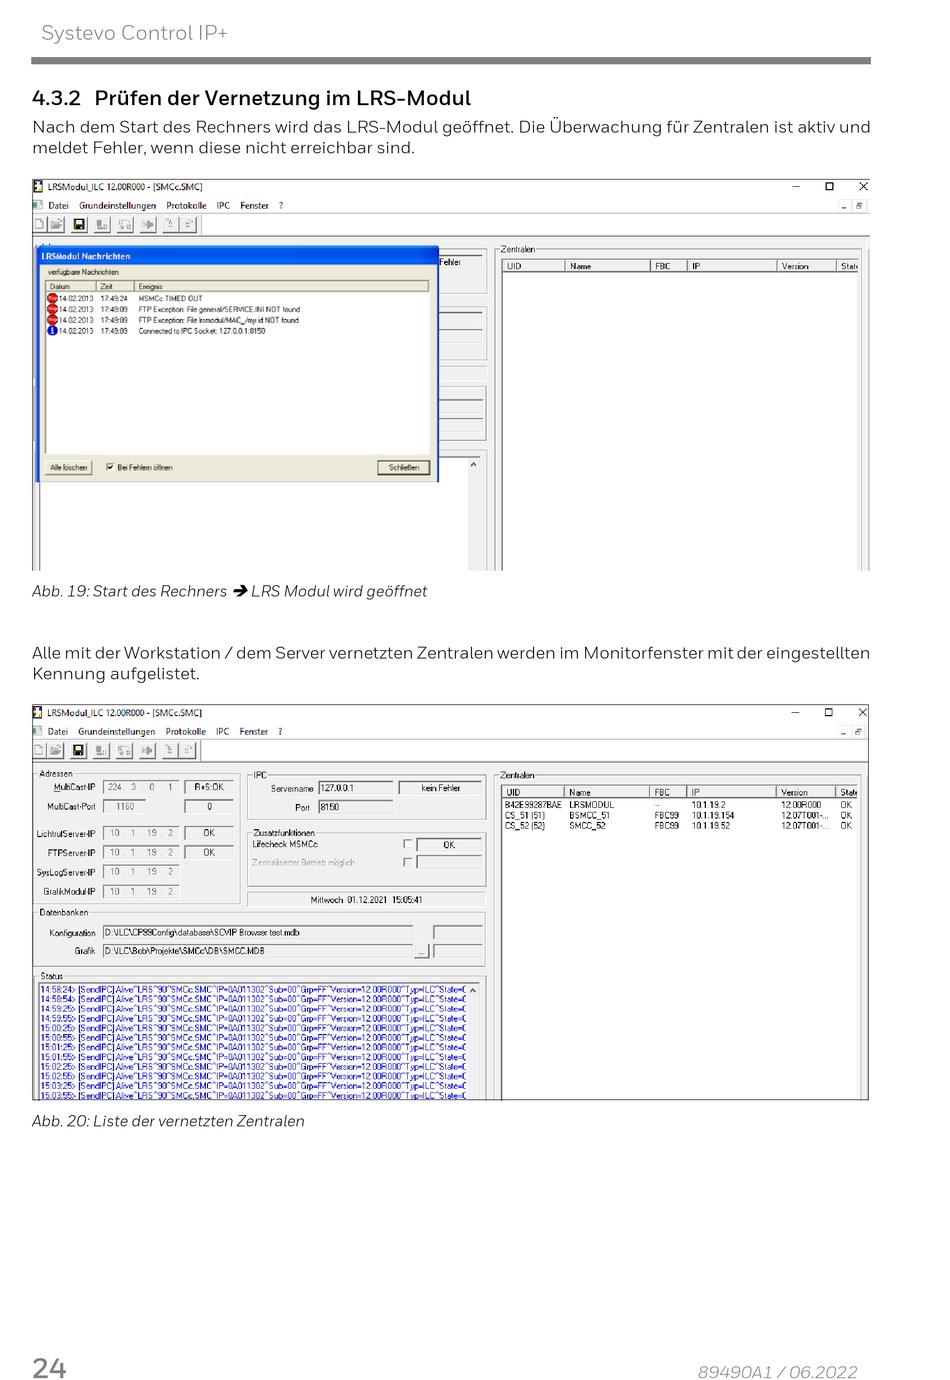Select the SMCC_52 row in the Zentralen list
Image resolution: width=950 pixels, height=1380 pixels.
680,825
